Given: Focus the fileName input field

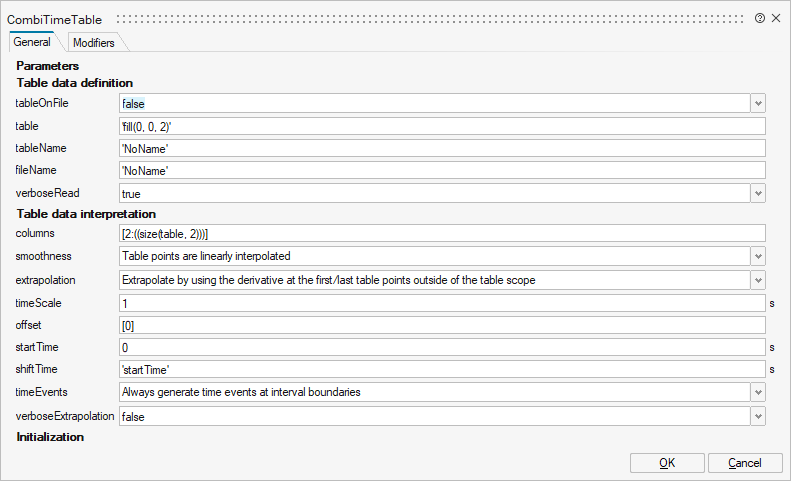Looking at the screenshot, I should 442,171.
